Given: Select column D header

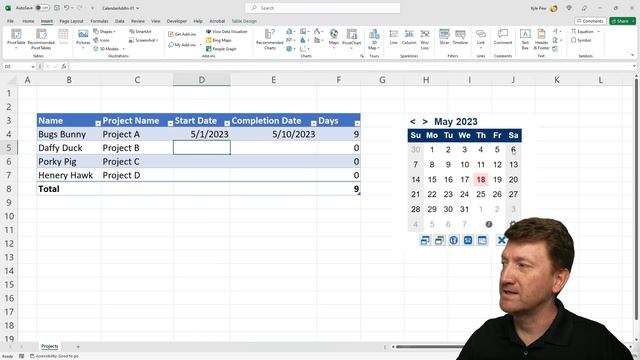Looking at the screenshot, I should pos(202,80).
